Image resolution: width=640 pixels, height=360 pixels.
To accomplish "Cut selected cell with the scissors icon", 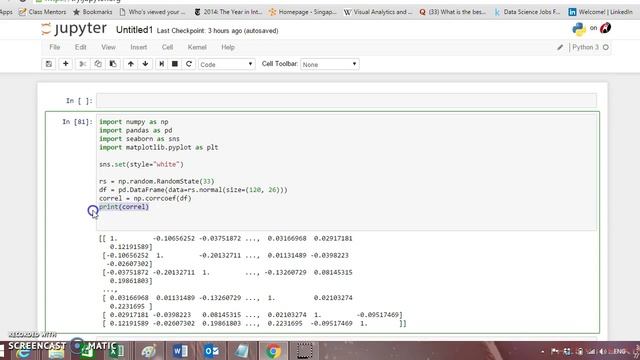I will [82, 64].
